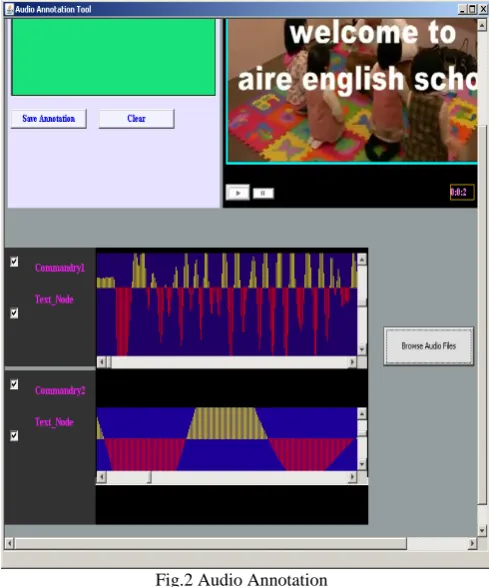Play the video with the play button
489x587 pixels.
(x=238, y=193)
